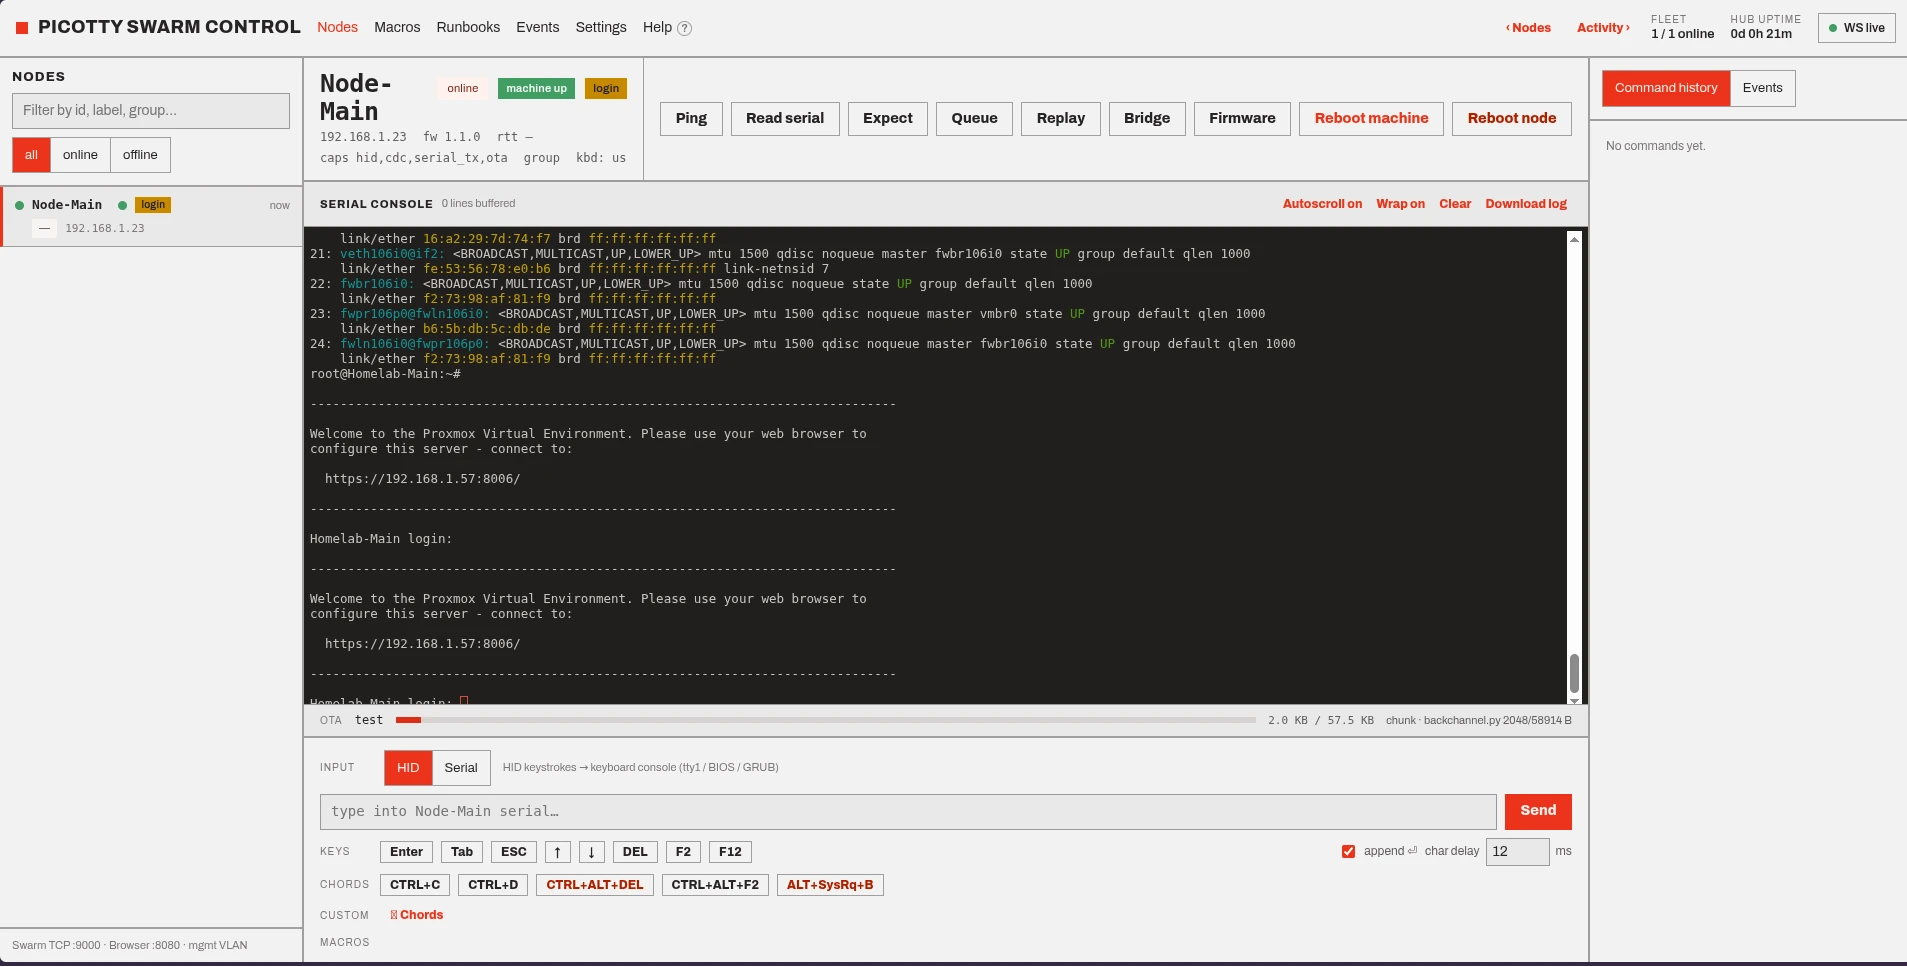
Task: Click the DEL key button
Action: 635,852
